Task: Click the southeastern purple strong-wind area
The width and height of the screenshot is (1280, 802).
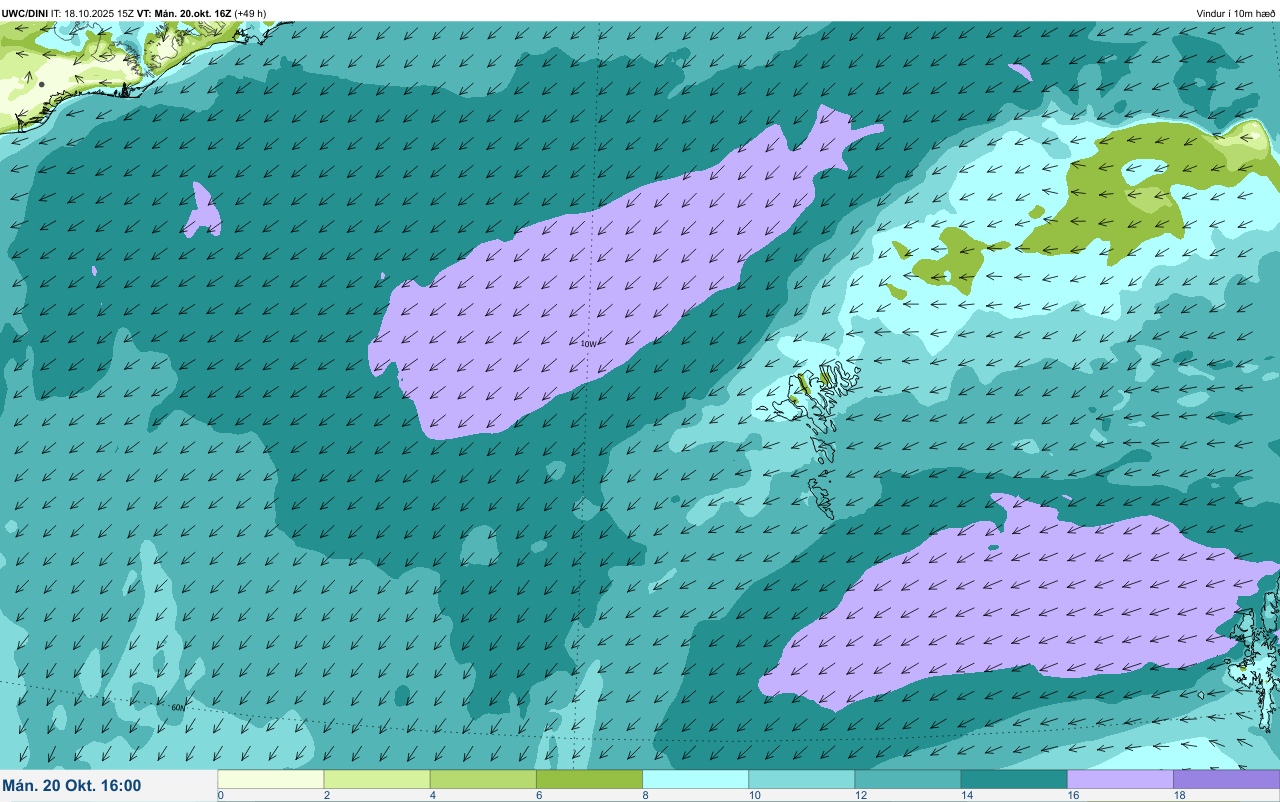Action: (x=1010, y=605)
